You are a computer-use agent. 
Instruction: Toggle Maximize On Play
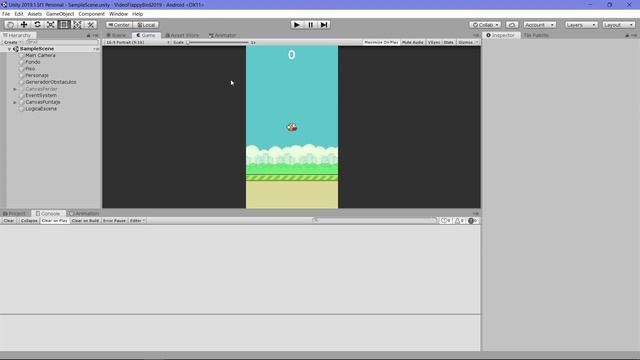(x=381, y=42)
